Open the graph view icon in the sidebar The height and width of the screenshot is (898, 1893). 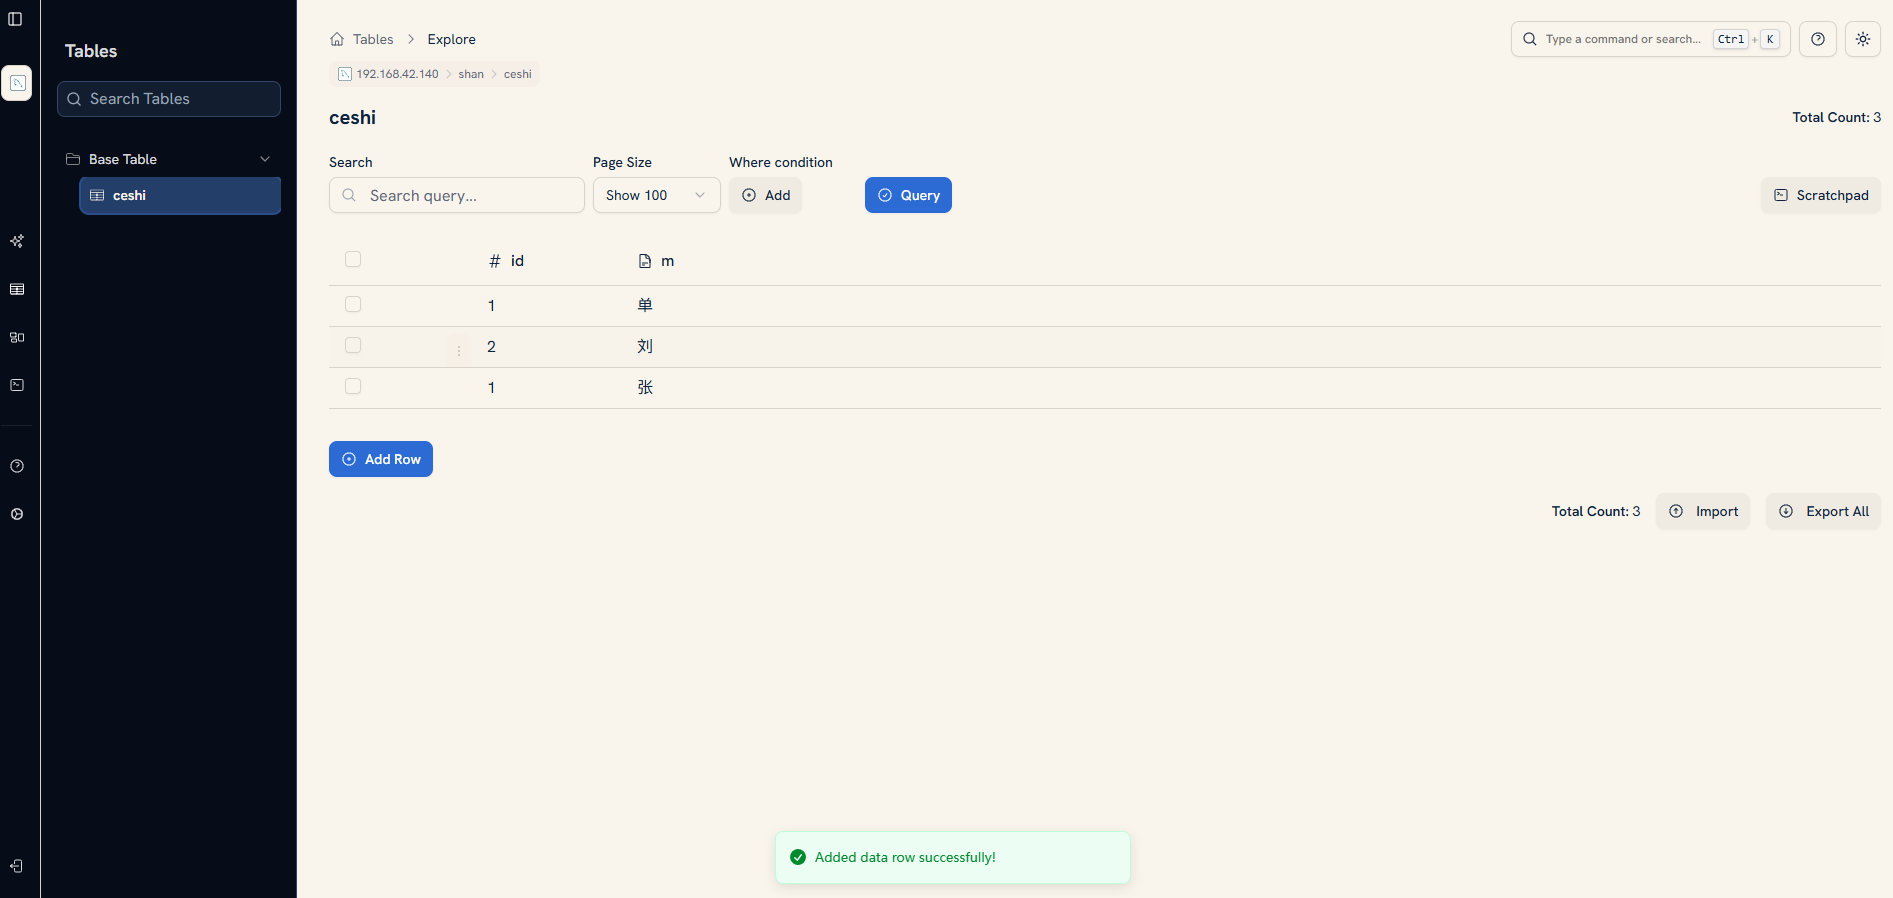click(17, 337)
